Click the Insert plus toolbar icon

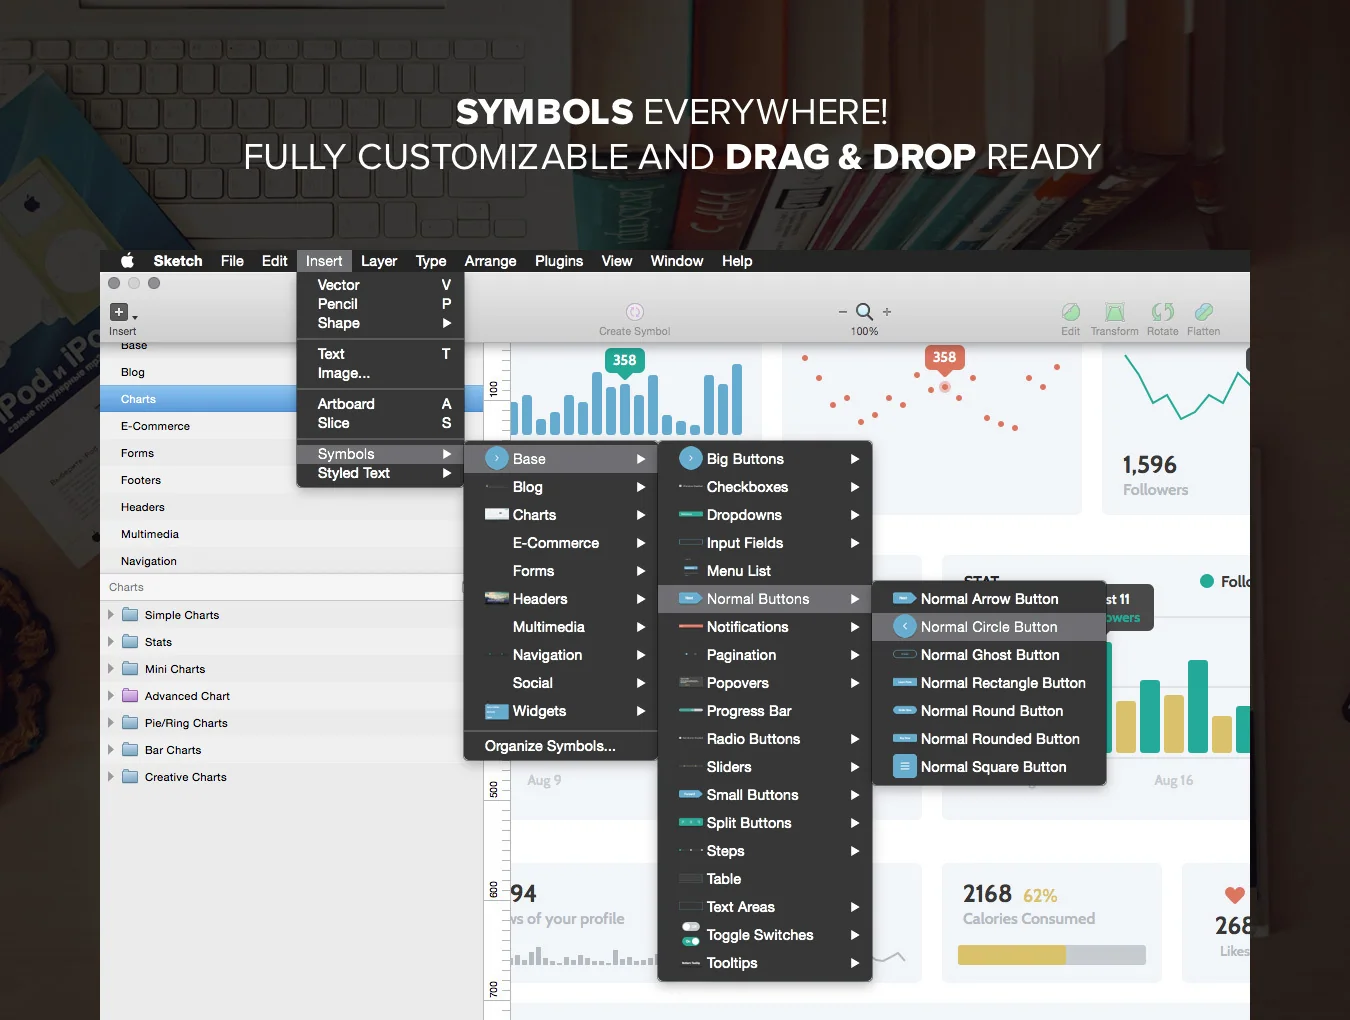point(119,312)
